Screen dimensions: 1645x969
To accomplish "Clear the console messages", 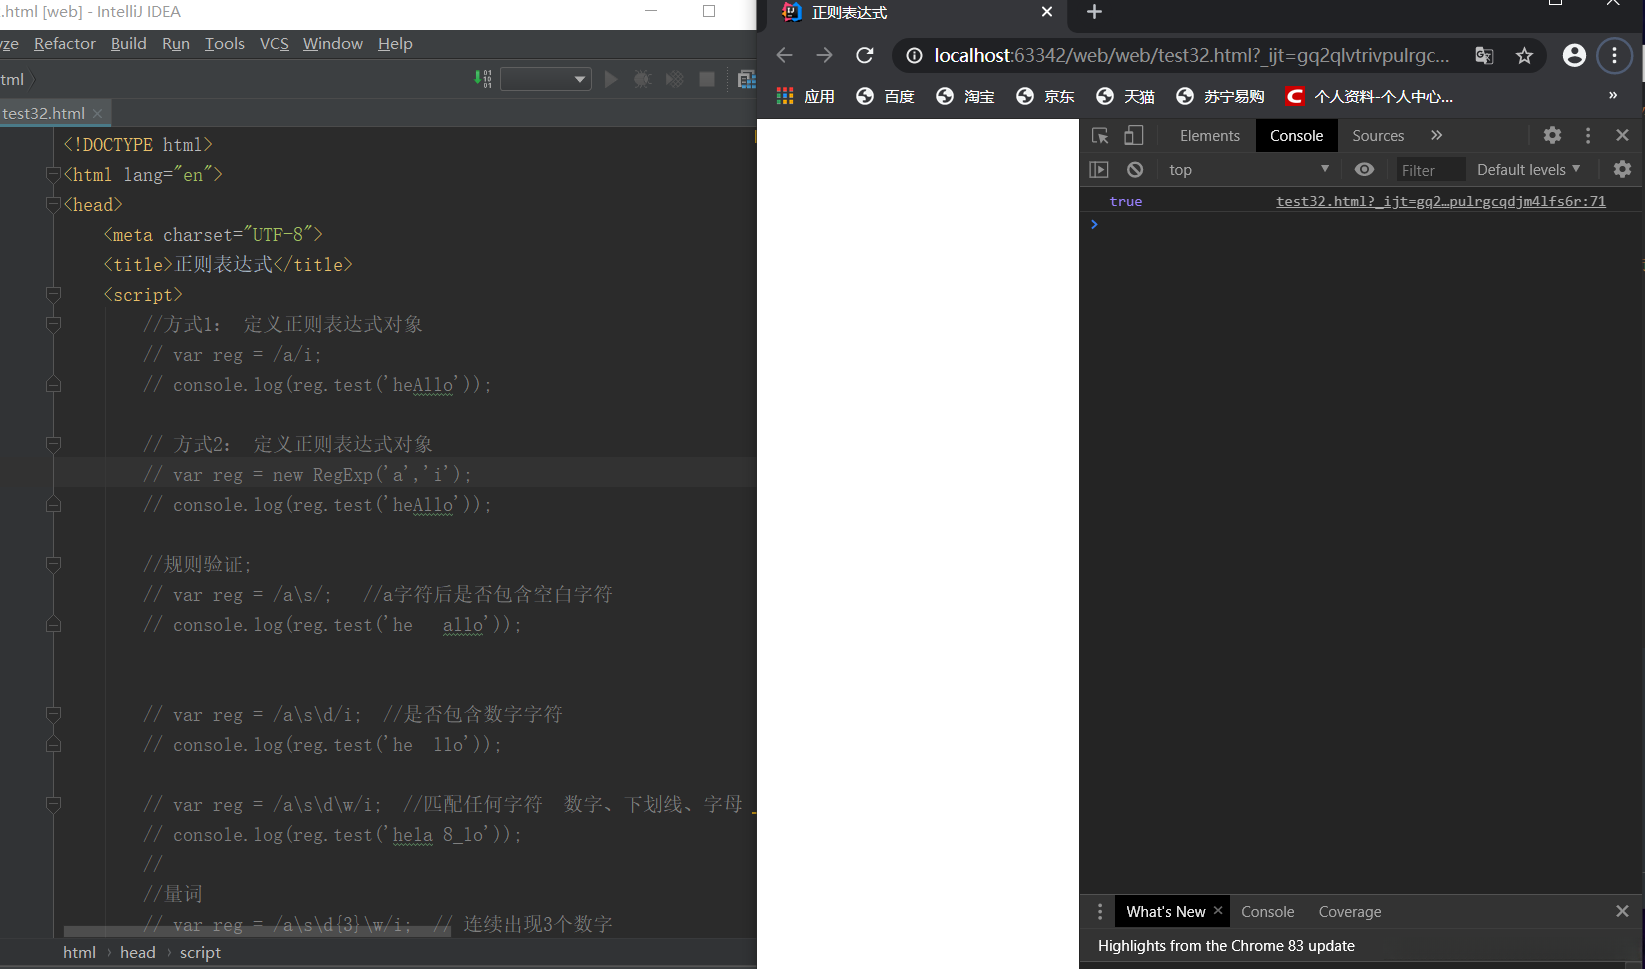I will pyautogui.click(x=1134, y=169).
